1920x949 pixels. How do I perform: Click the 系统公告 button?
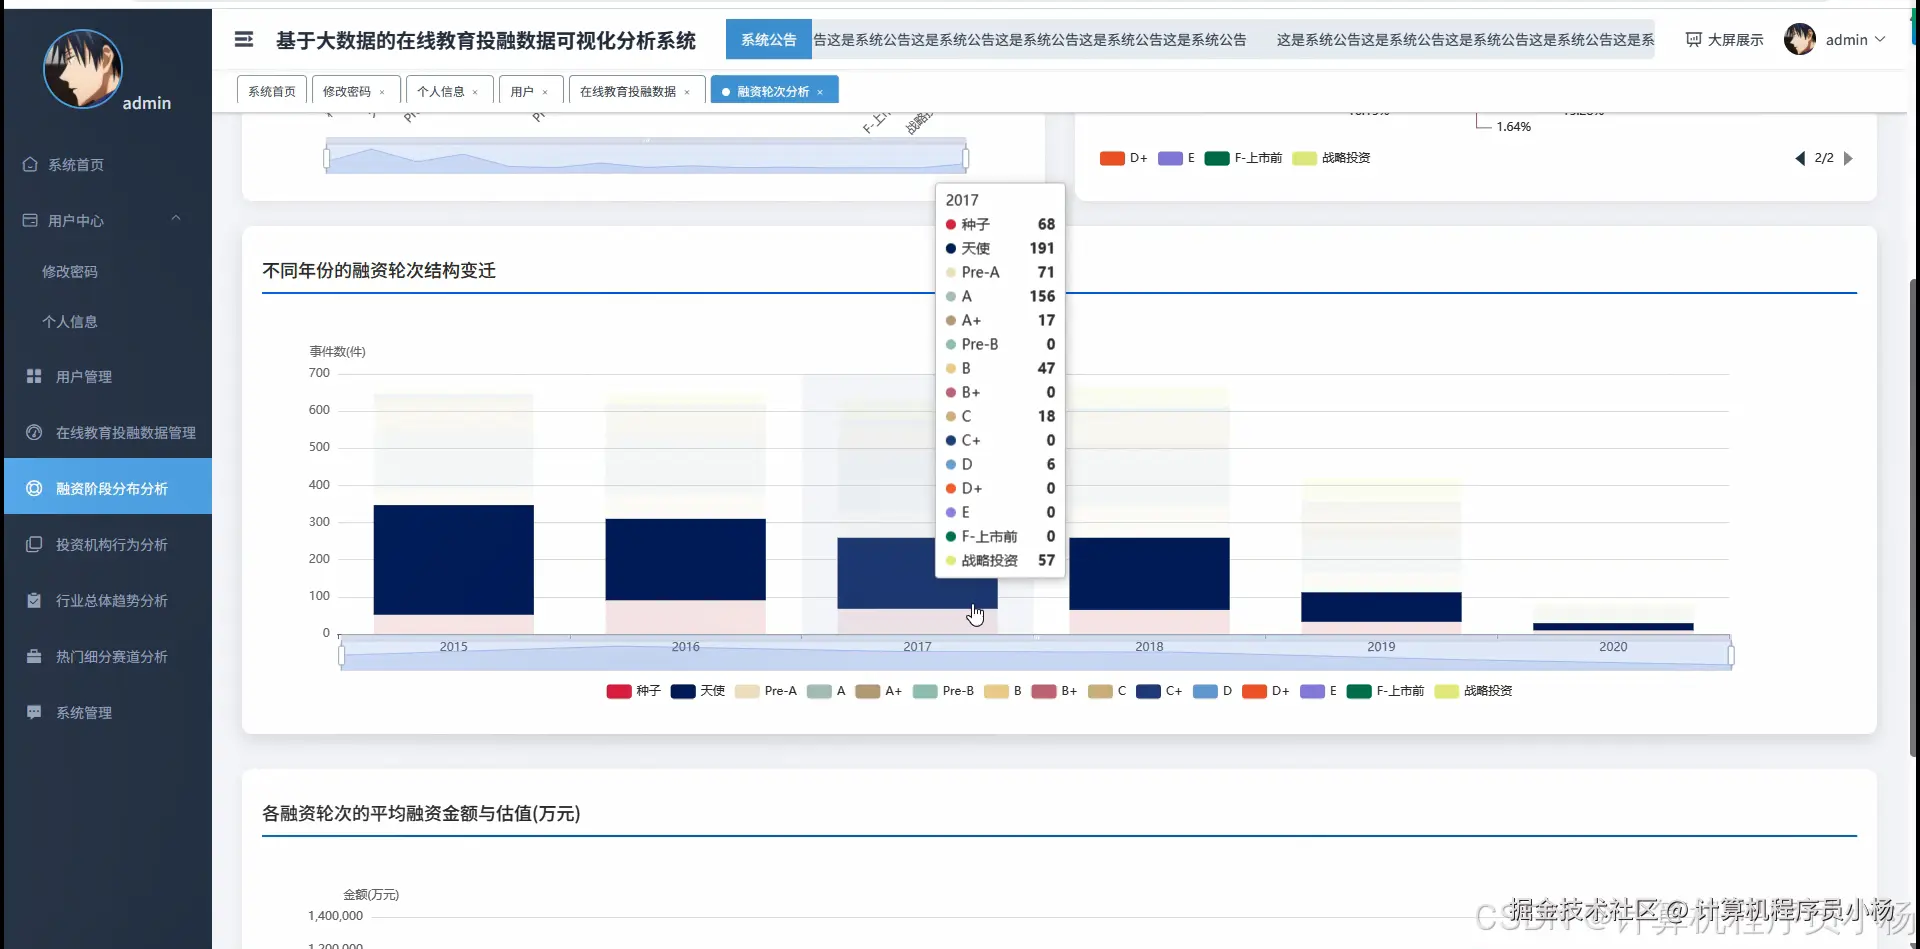(769, 40)
